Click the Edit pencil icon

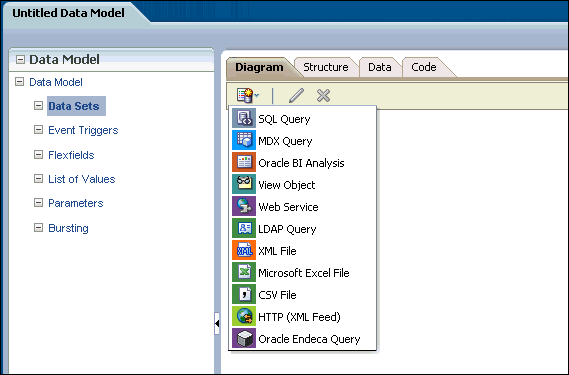(x=296, y=95)
